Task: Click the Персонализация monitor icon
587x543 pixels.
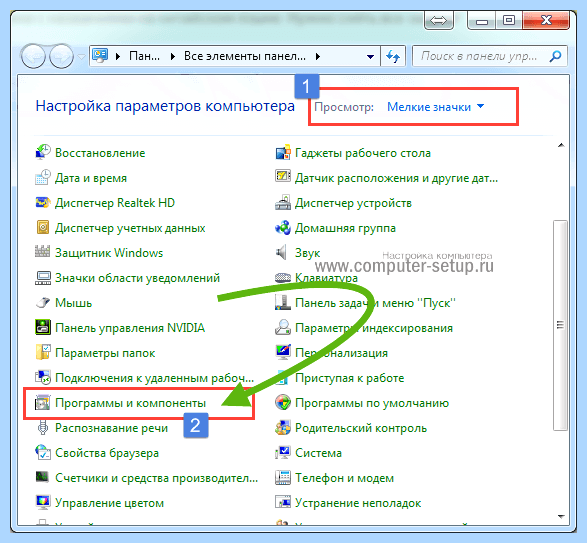Action: (x=283, y=352)
